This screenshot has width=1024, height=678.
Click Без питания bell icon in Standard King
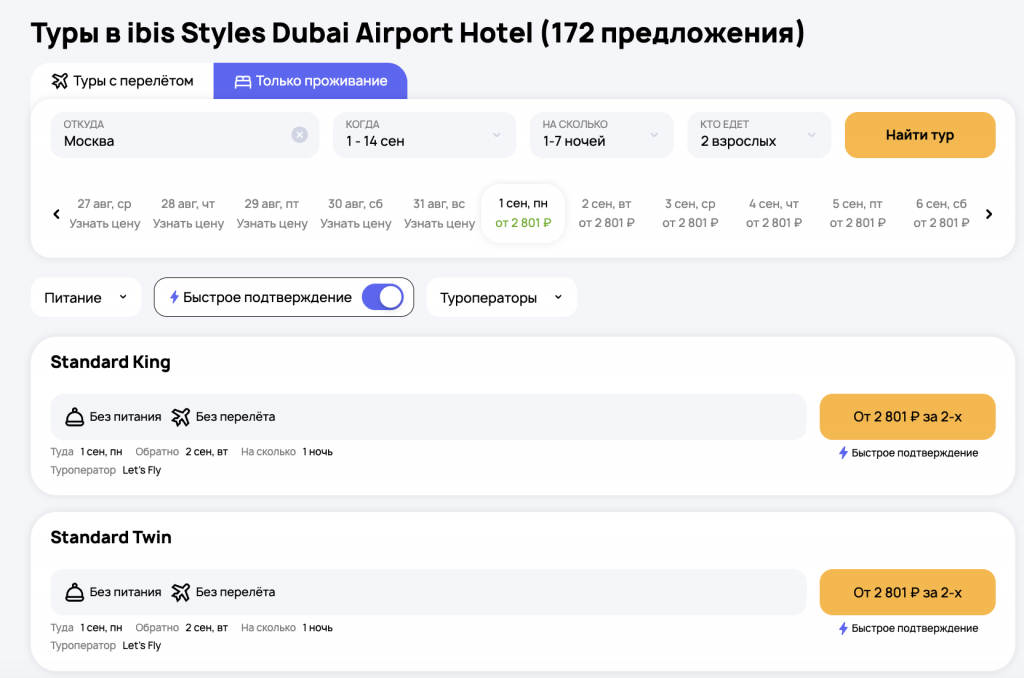74,417
